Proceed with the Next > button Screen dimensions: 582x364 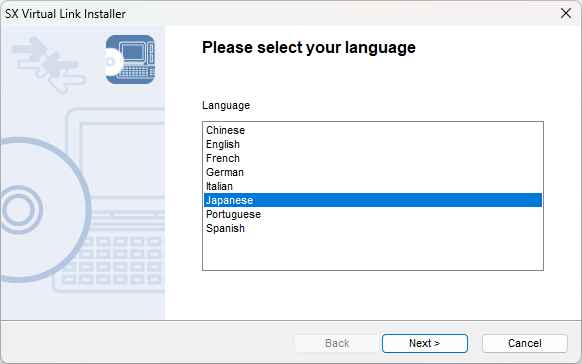[x=425, y=343]
